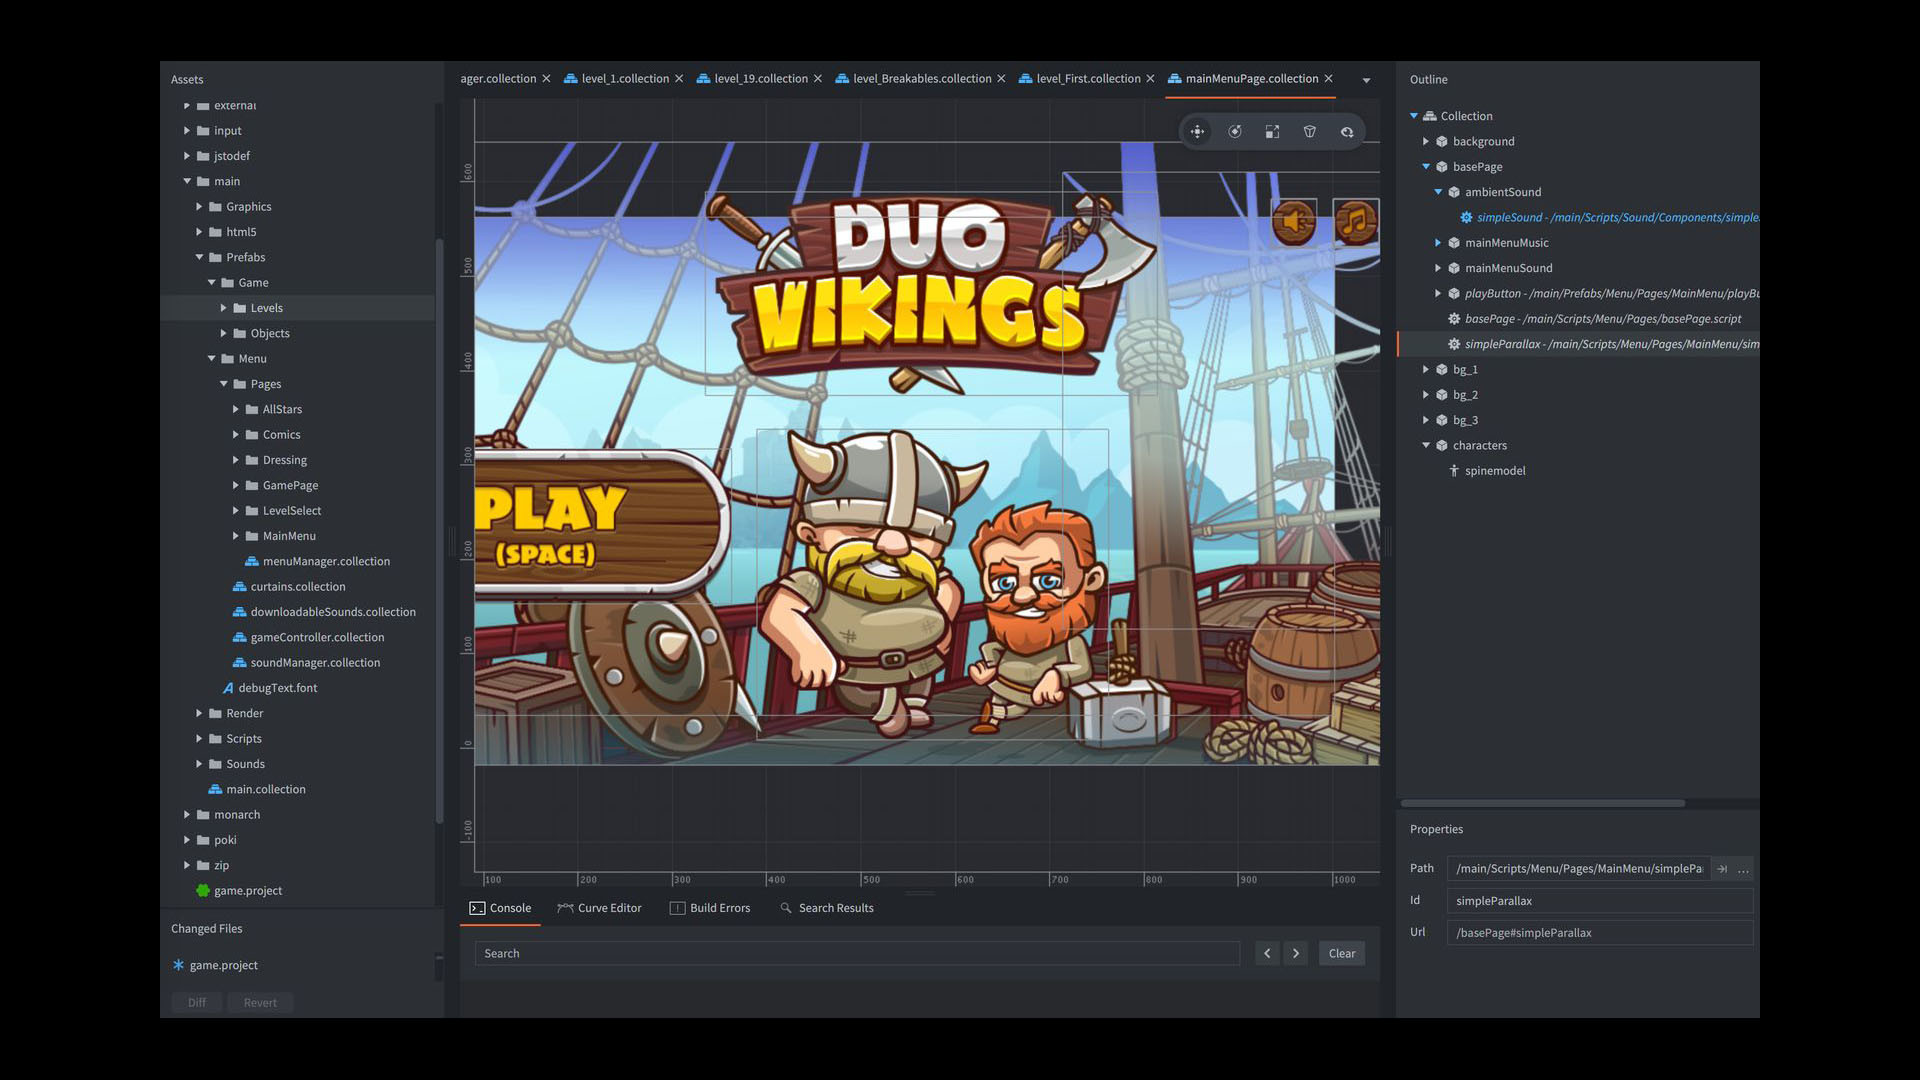Click the changed-file asterisk icon next to game.project

pos(177,965)
